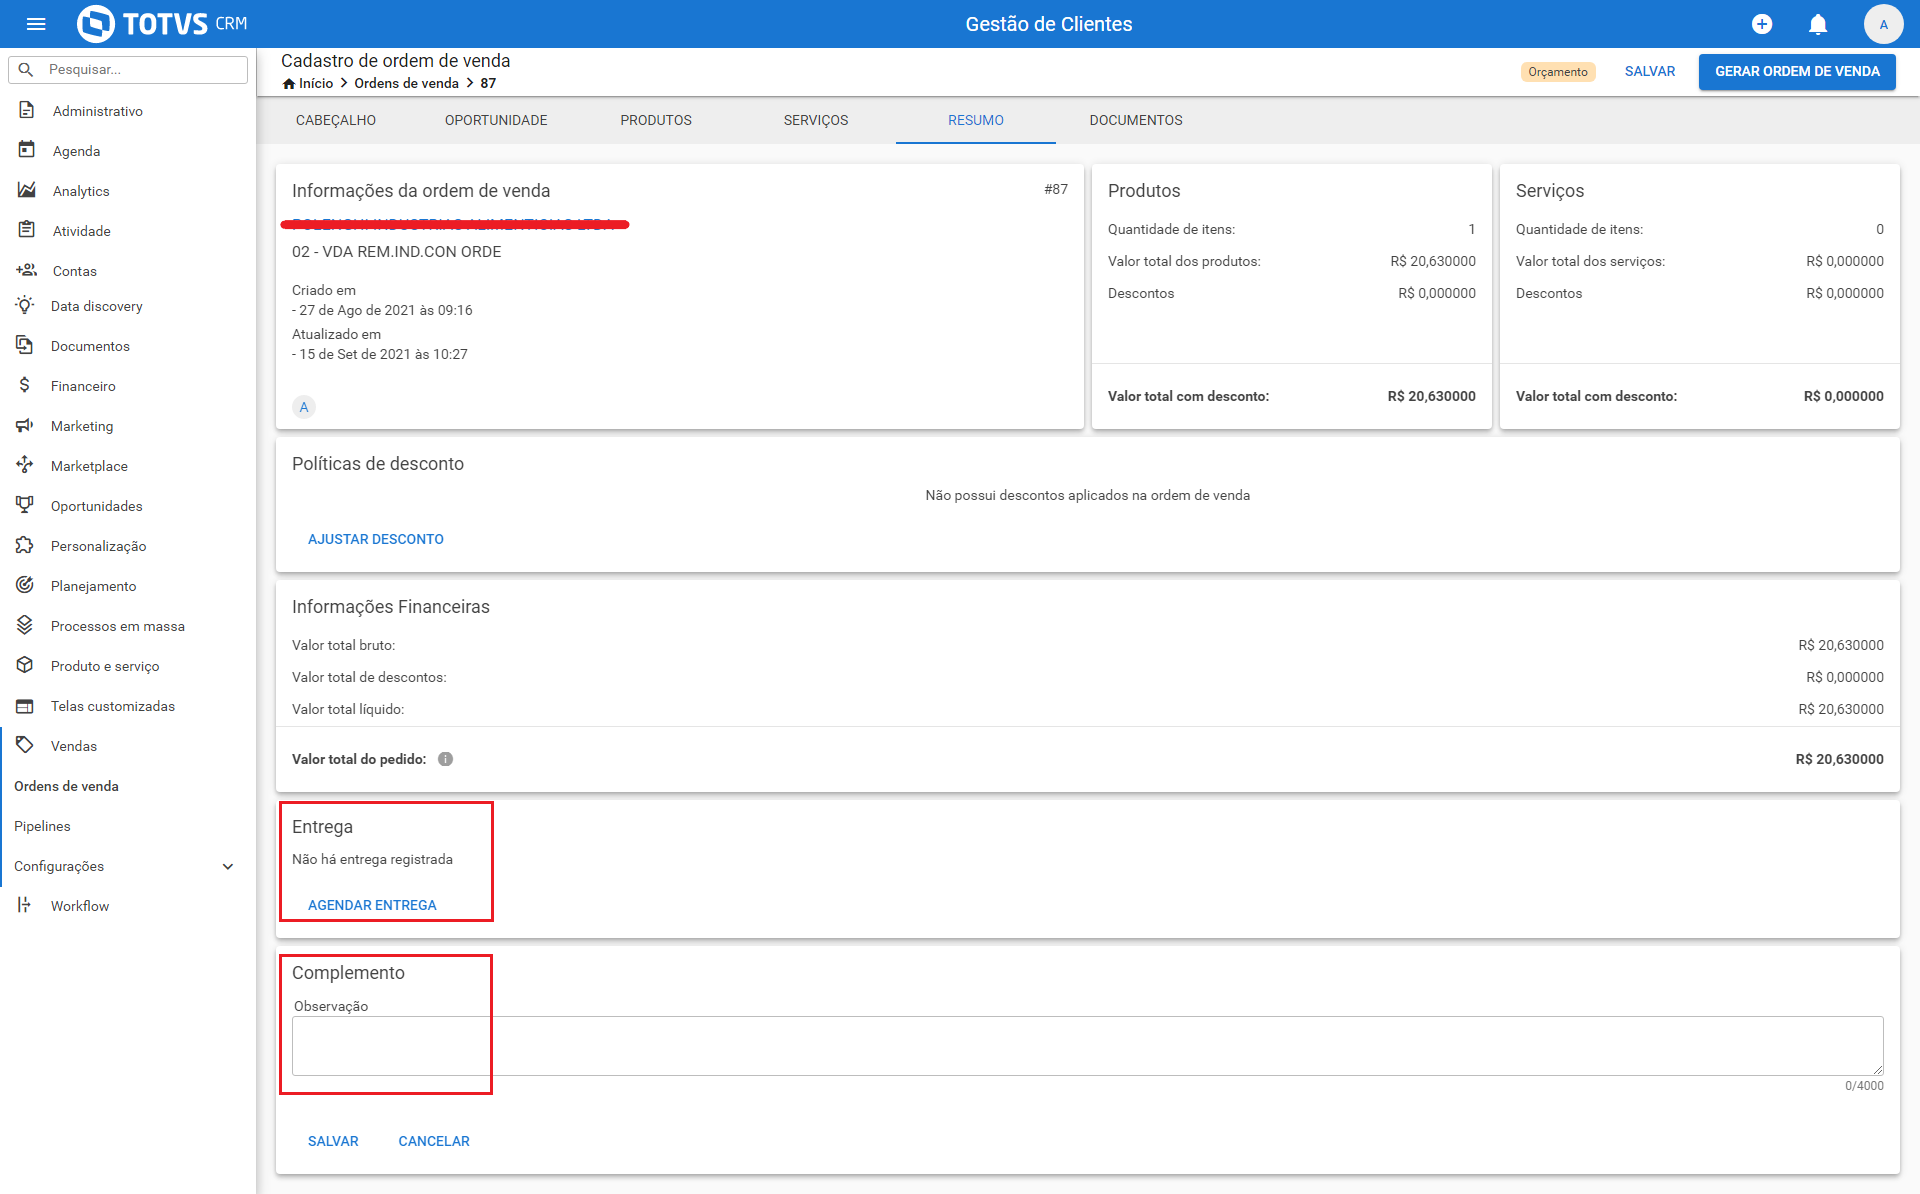Click 'Não há entrega registrada' text
This screenshot has height=1194, width=1920.
(372, 859)
